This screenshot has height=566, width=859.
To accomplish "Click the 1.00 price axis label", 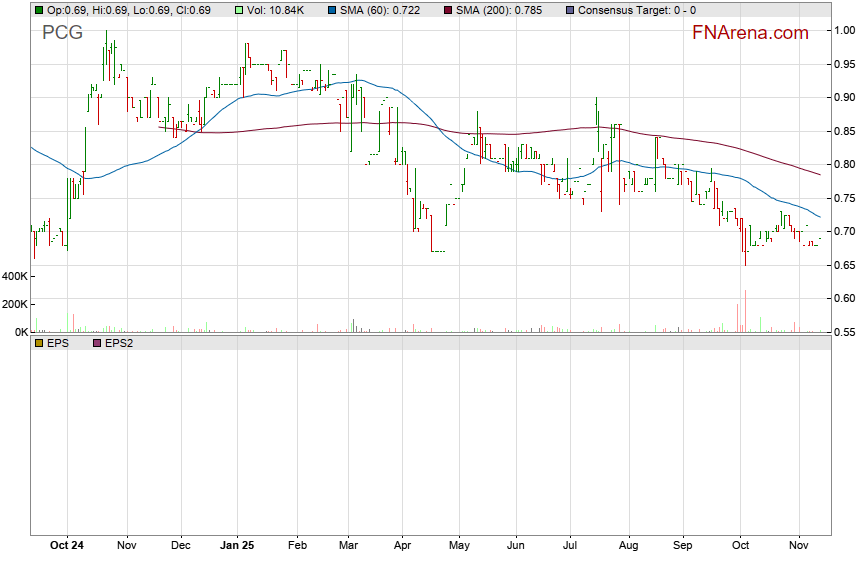I will pyautogui.click(x=844, y=31).
